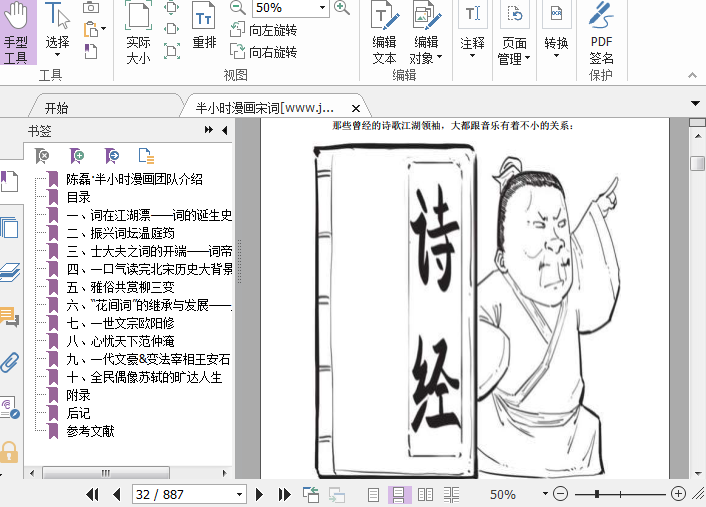Open bookmark 七、一世文宗欧阳修
This screenshot has height=507, width=706.
[x=120, y=323]
